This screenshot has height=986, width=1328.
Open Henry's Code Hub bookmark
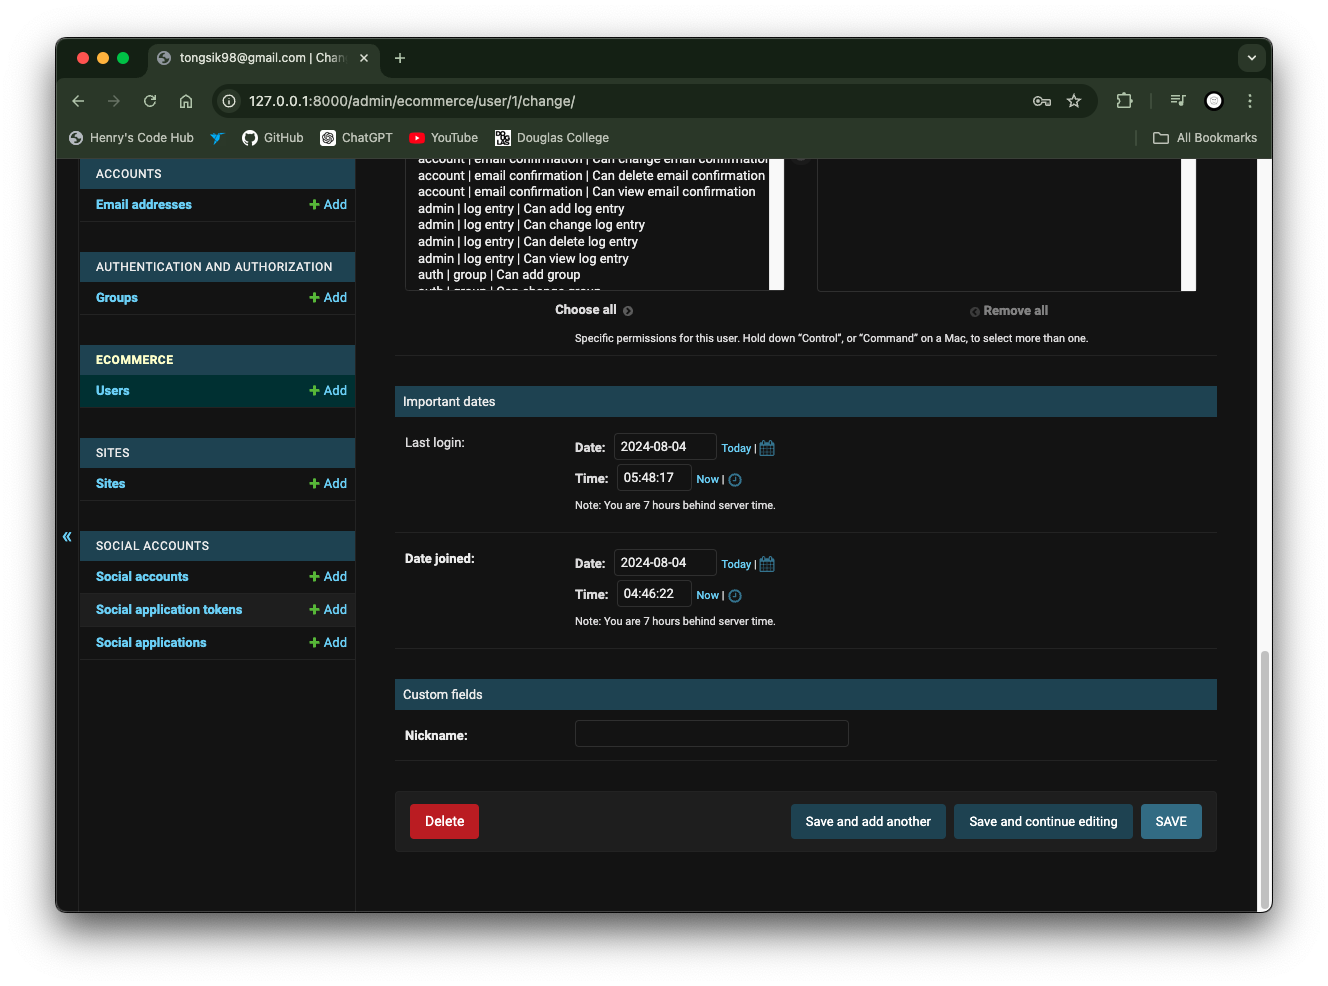click(x=131, y=138)
